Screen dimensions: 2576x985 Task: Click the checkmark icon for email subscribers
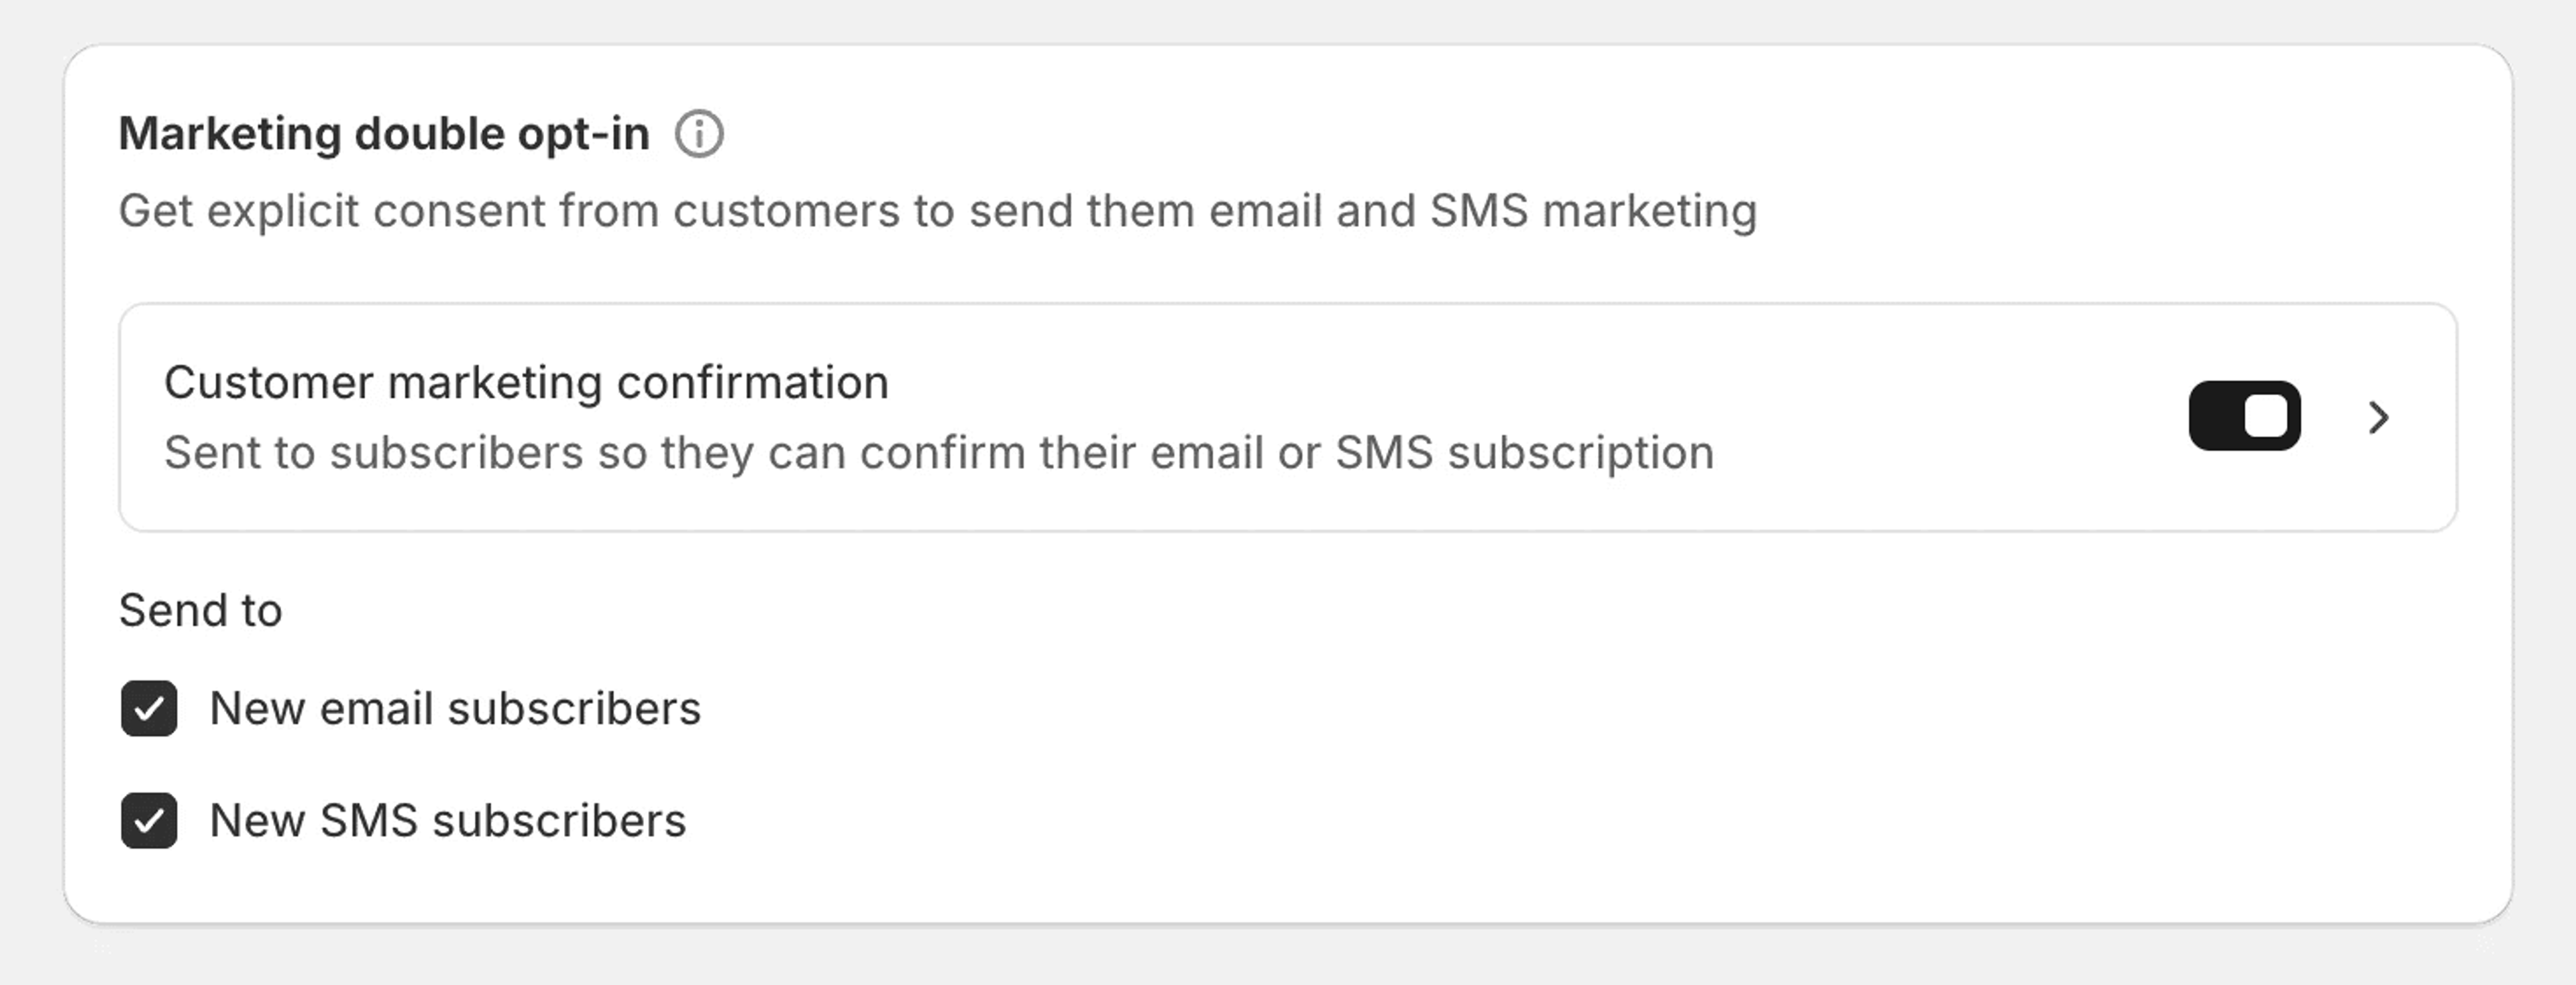click(x=149, y=709)
